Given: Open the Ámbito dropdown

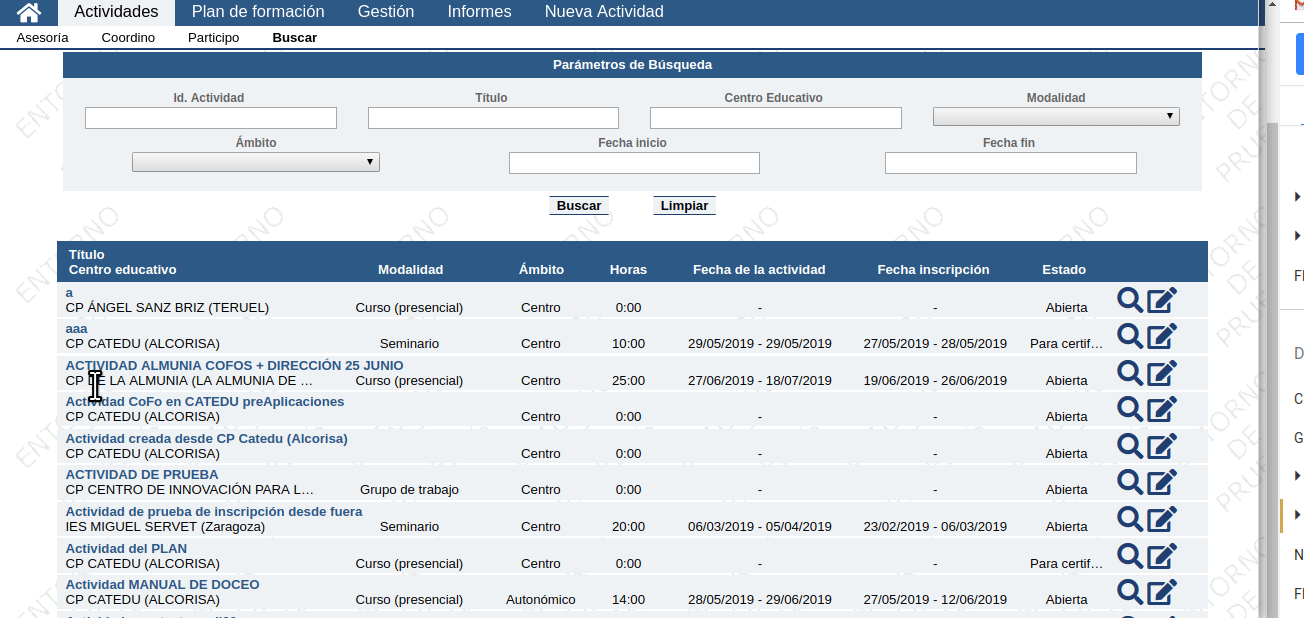Looking at the screenshot, I should coord(256,162).
